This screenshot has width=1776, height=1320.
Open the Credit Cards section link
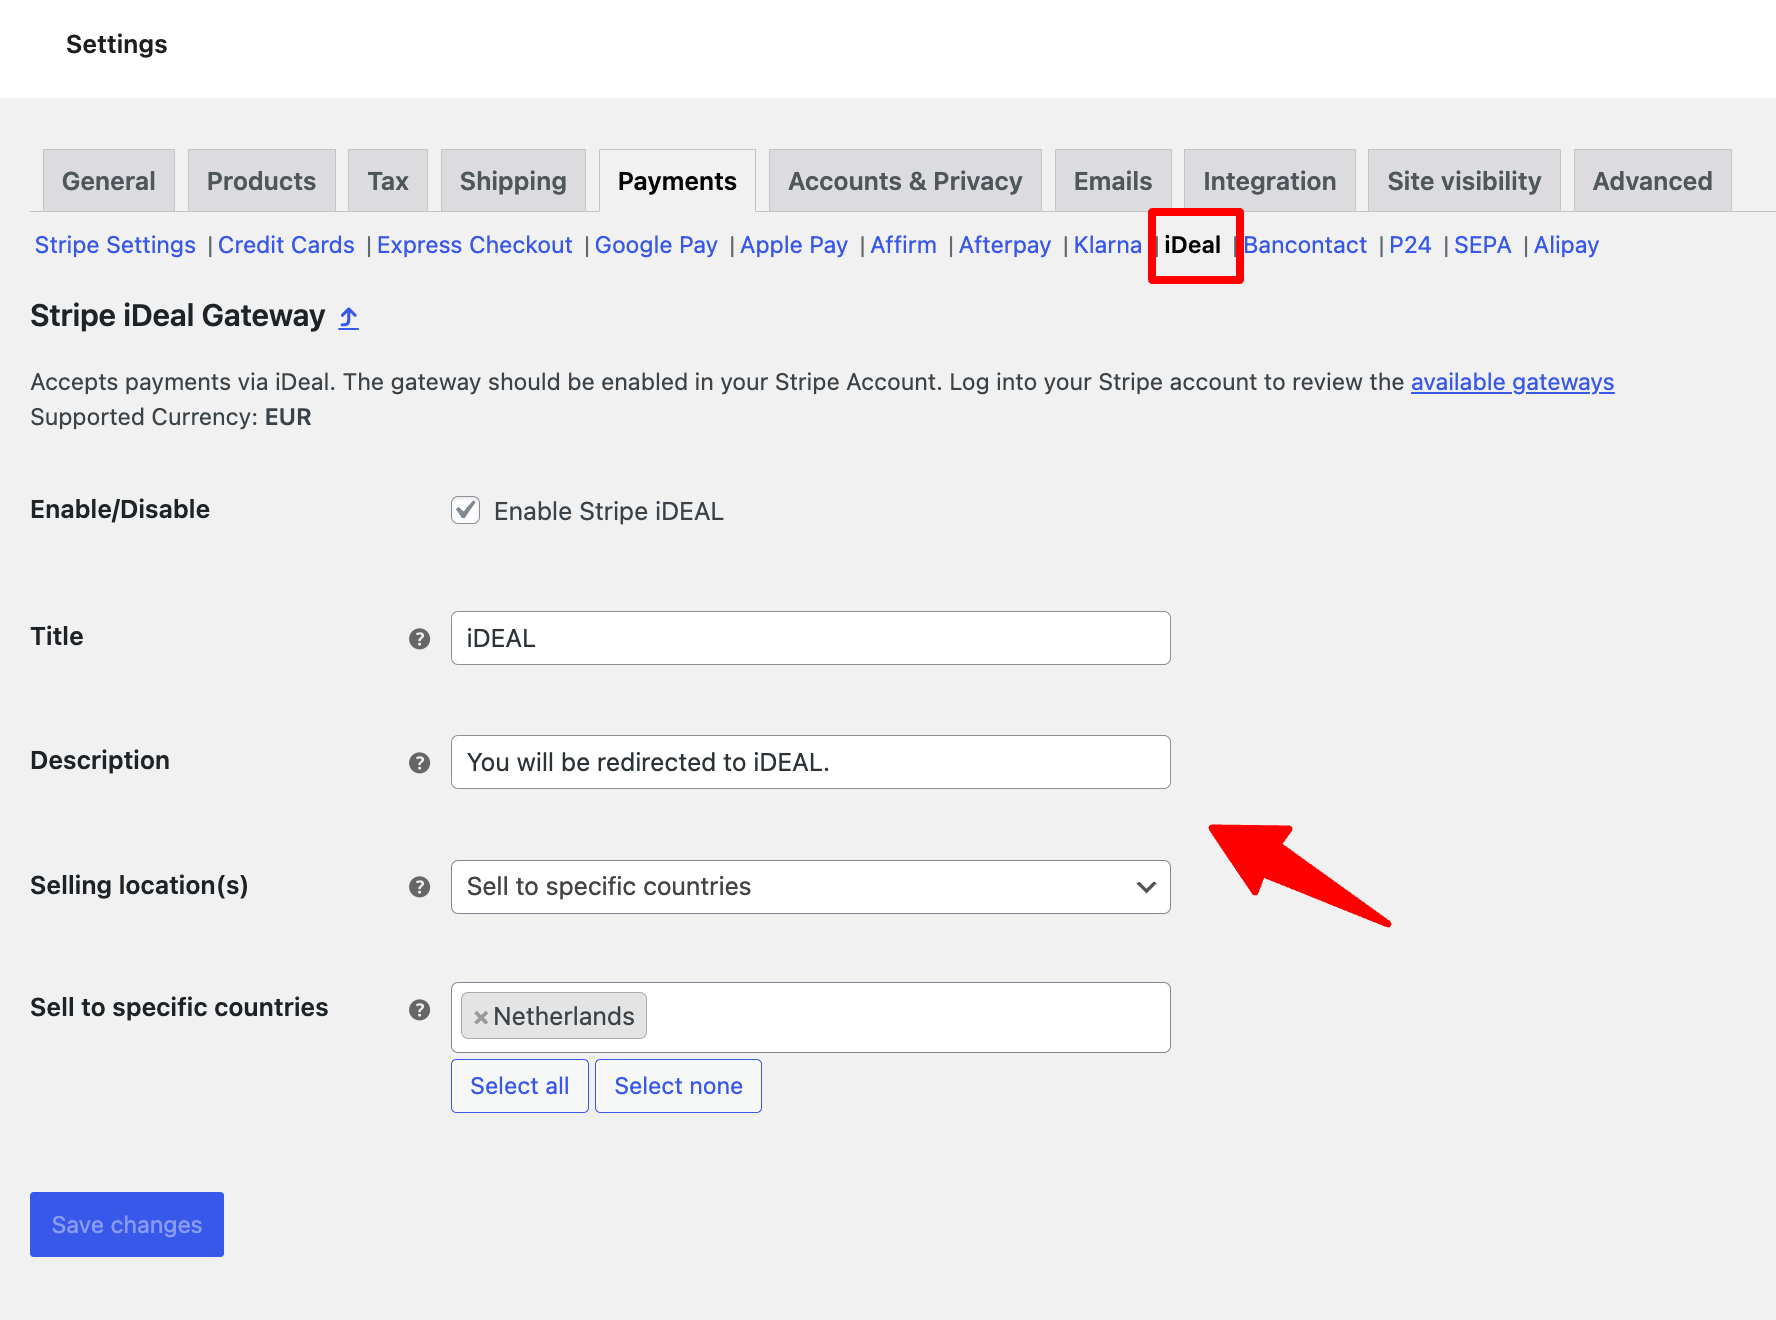coord(286,245)
